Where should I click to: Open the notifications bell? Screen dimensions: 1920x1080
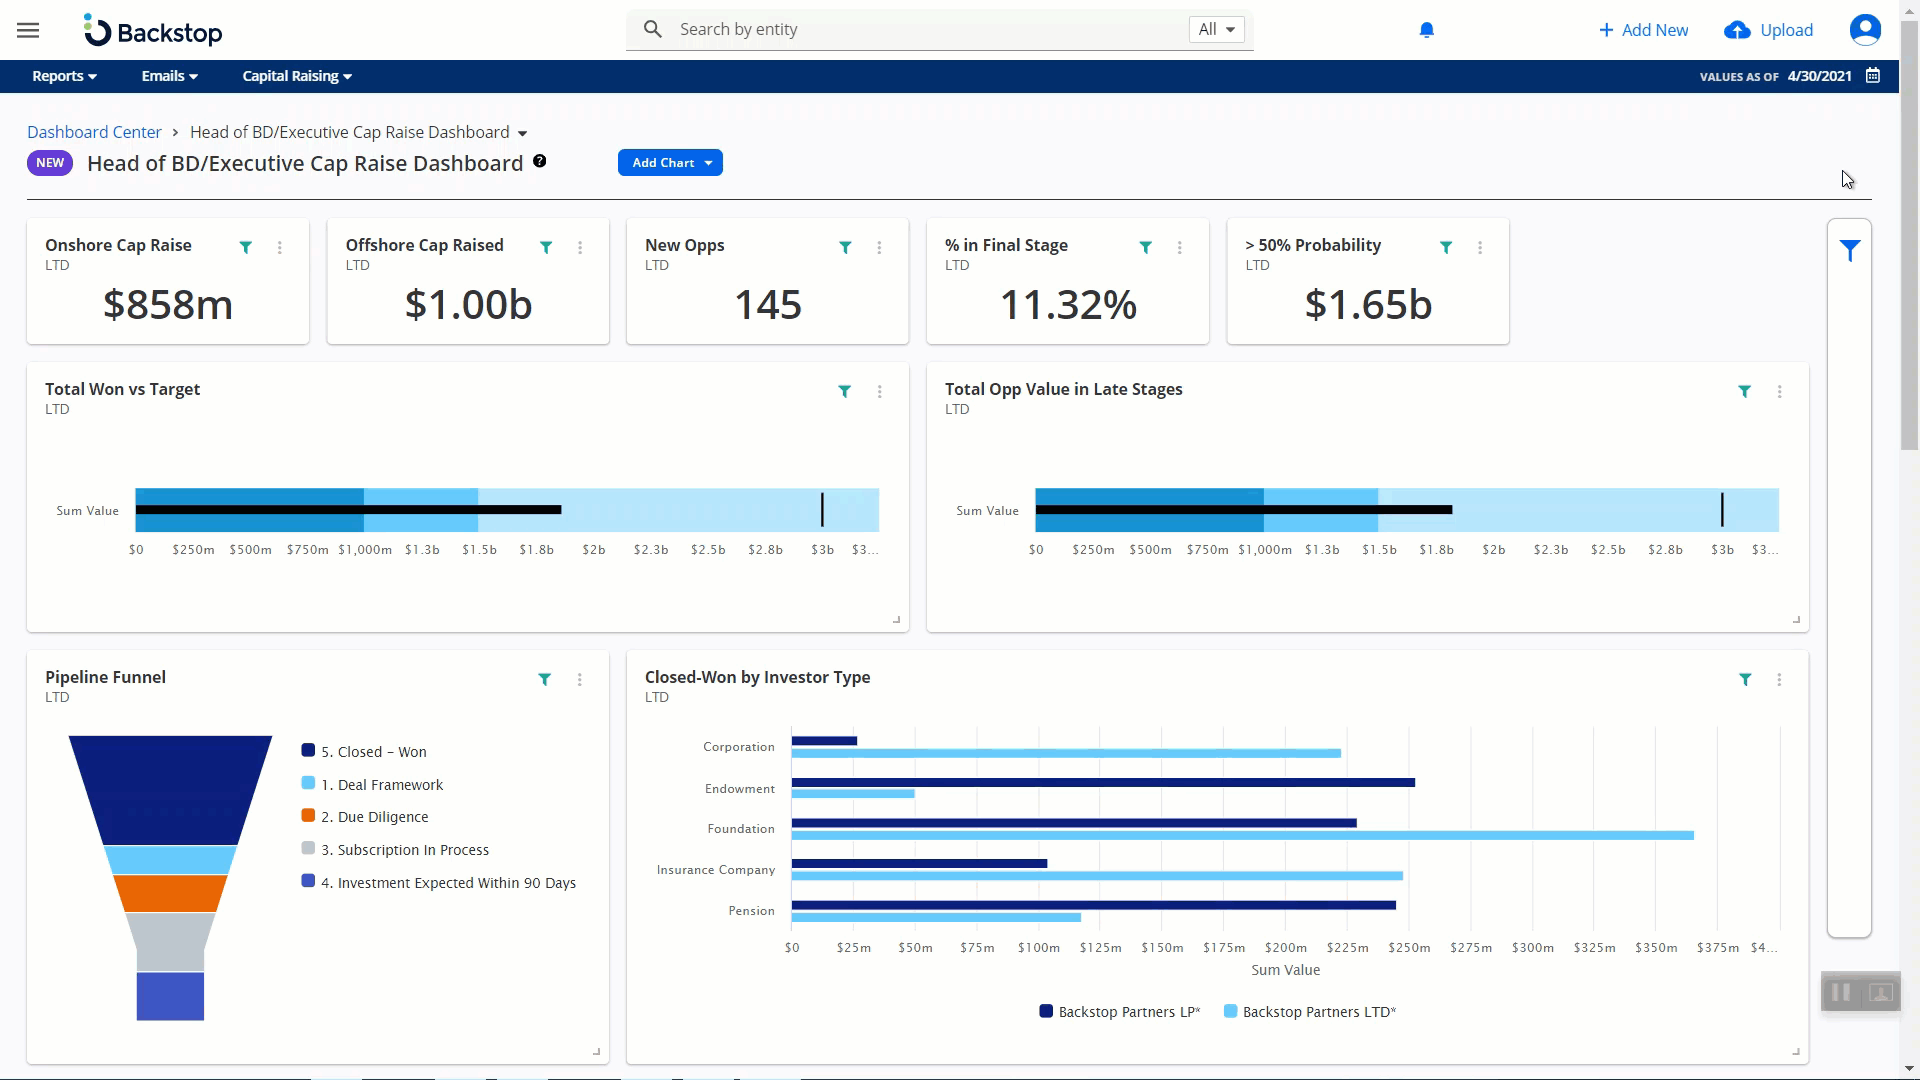click(1427, 30)
